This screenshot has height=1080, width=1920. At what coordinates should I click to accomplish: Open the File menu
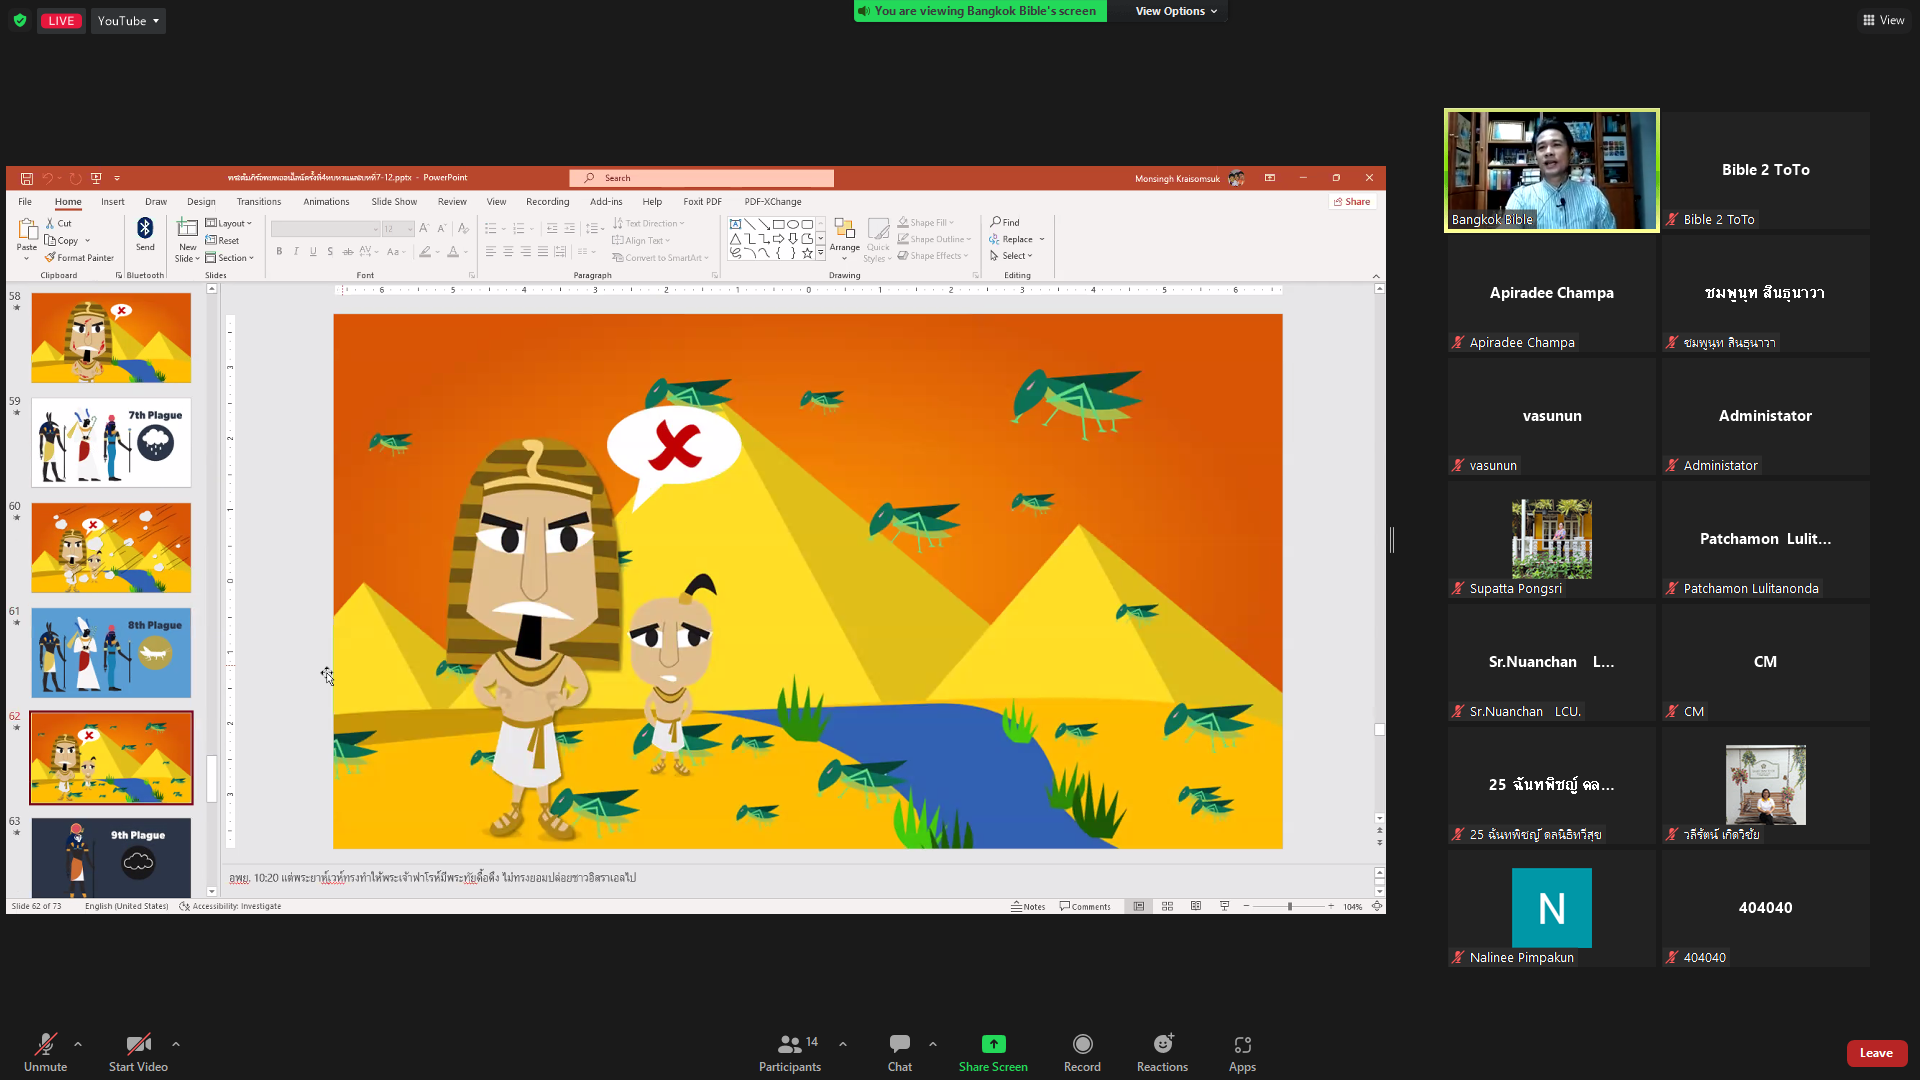coord(25,201)
